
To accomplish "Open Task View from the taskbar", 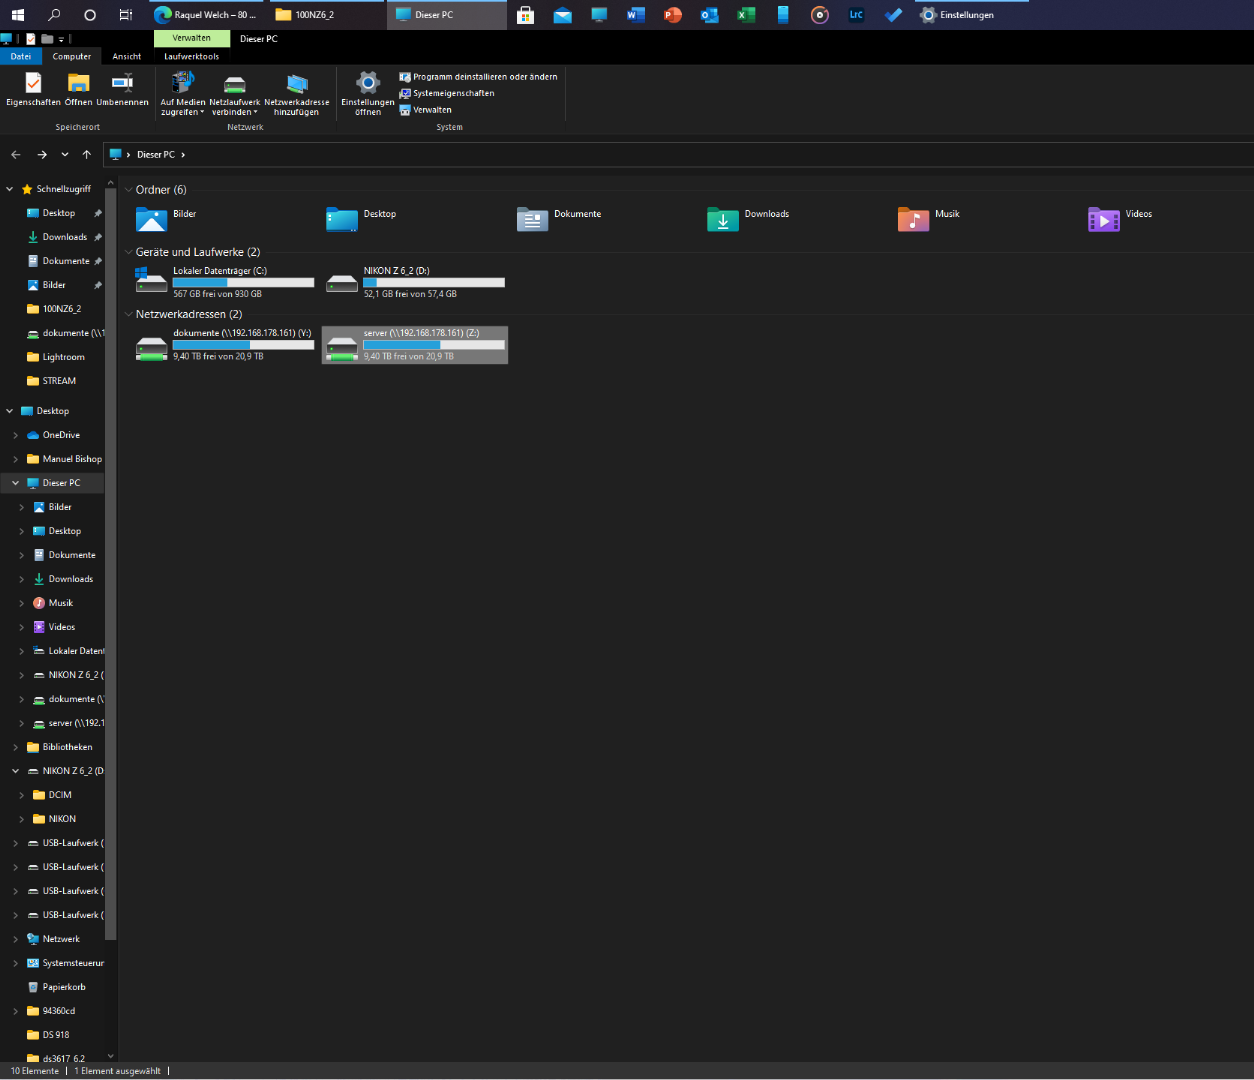I will (x=125, y=15).
